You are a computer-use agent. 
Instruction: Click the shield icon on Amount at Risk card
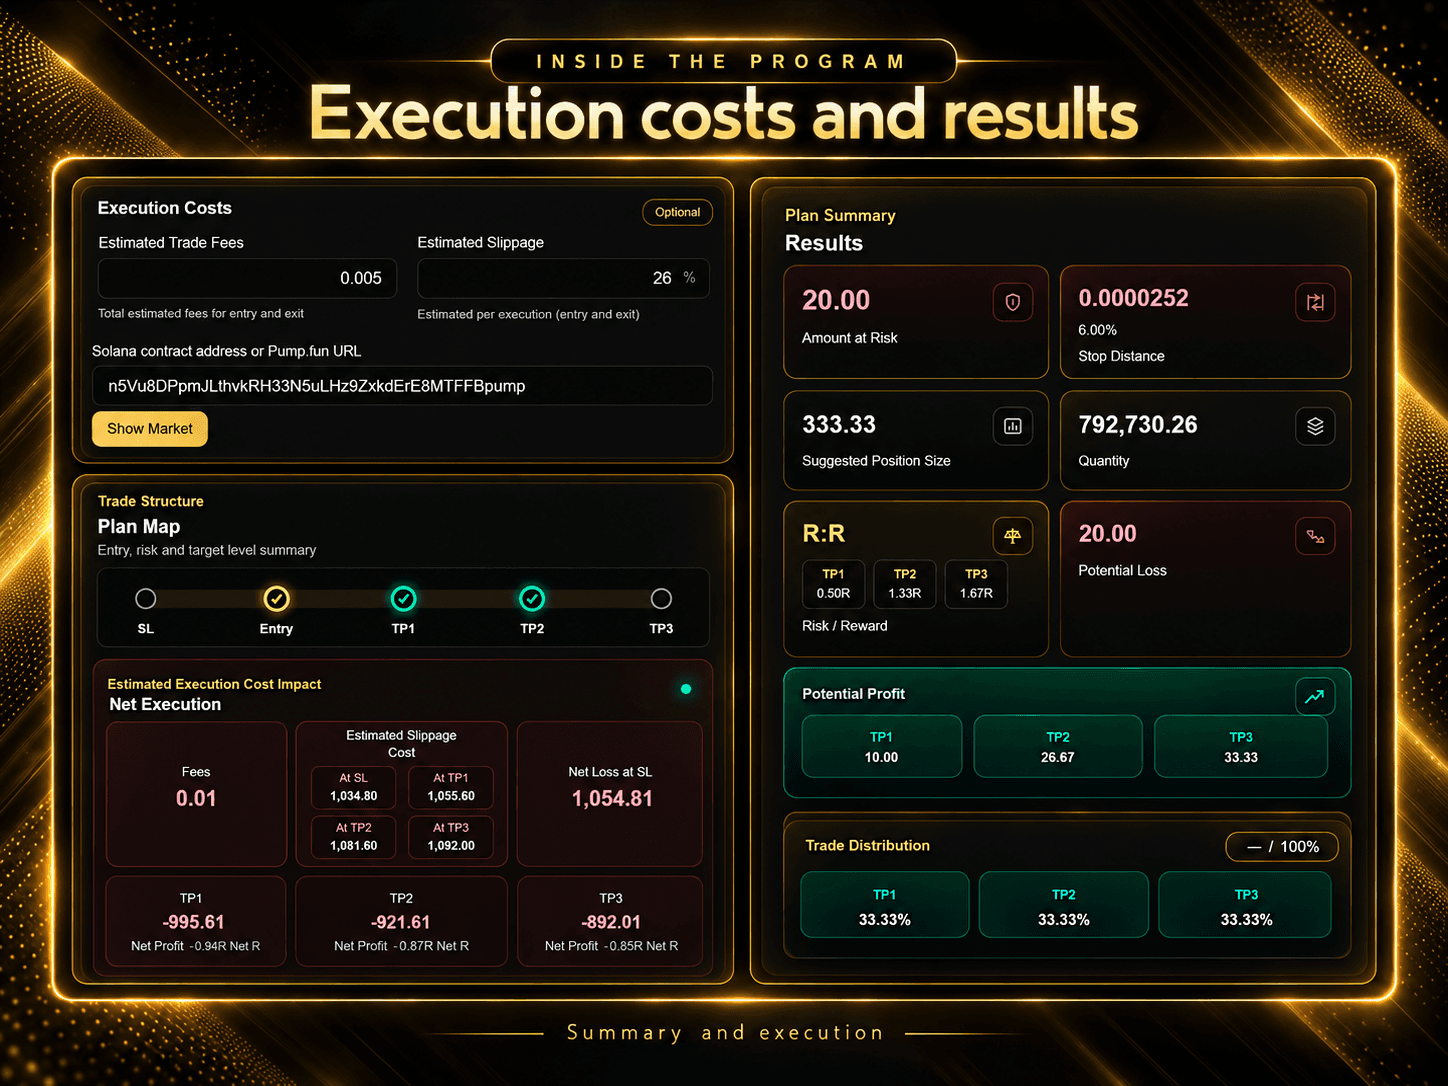pyautogui.click(x=1012, y=302)
